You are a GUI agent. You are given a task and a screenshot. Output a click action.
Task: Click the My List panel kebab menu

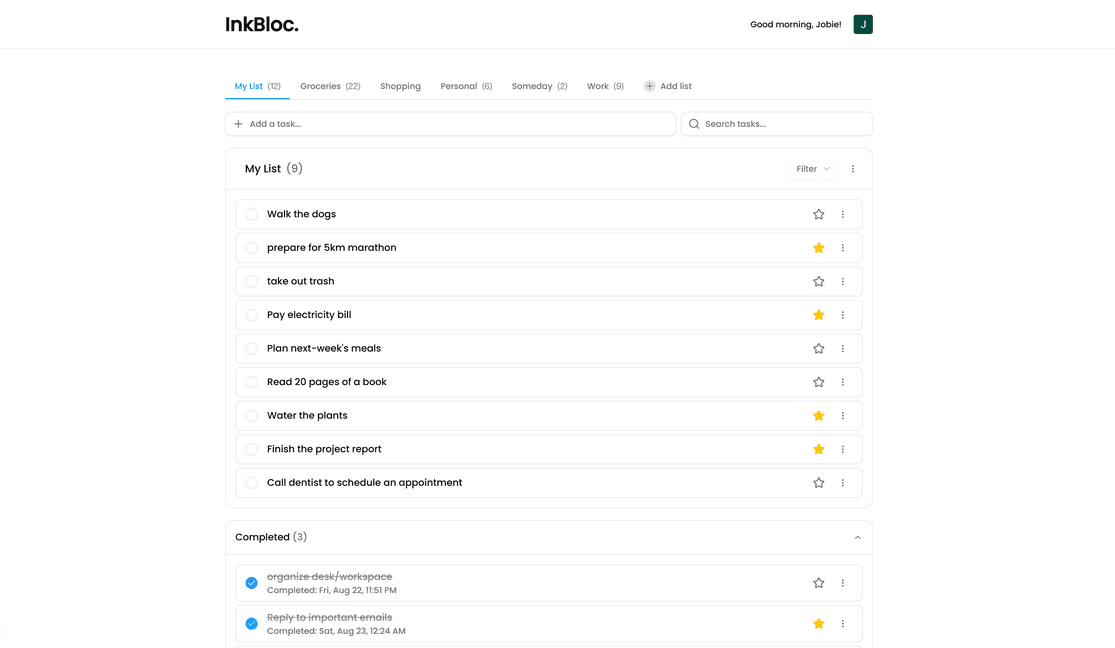click(853, 169)
